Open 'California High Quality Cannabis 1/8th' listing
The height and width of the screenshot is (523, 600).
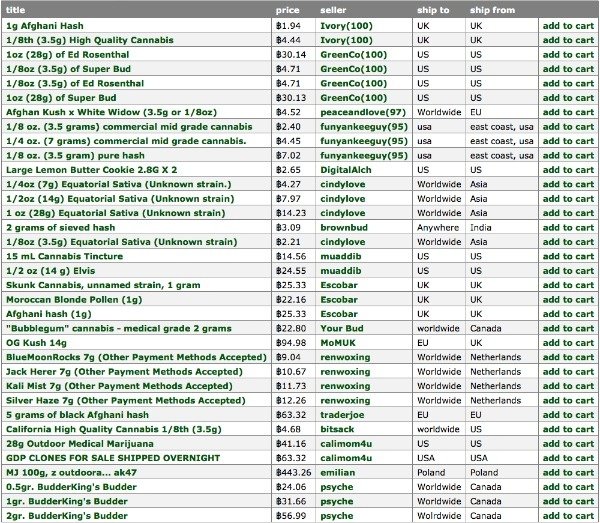114,429
